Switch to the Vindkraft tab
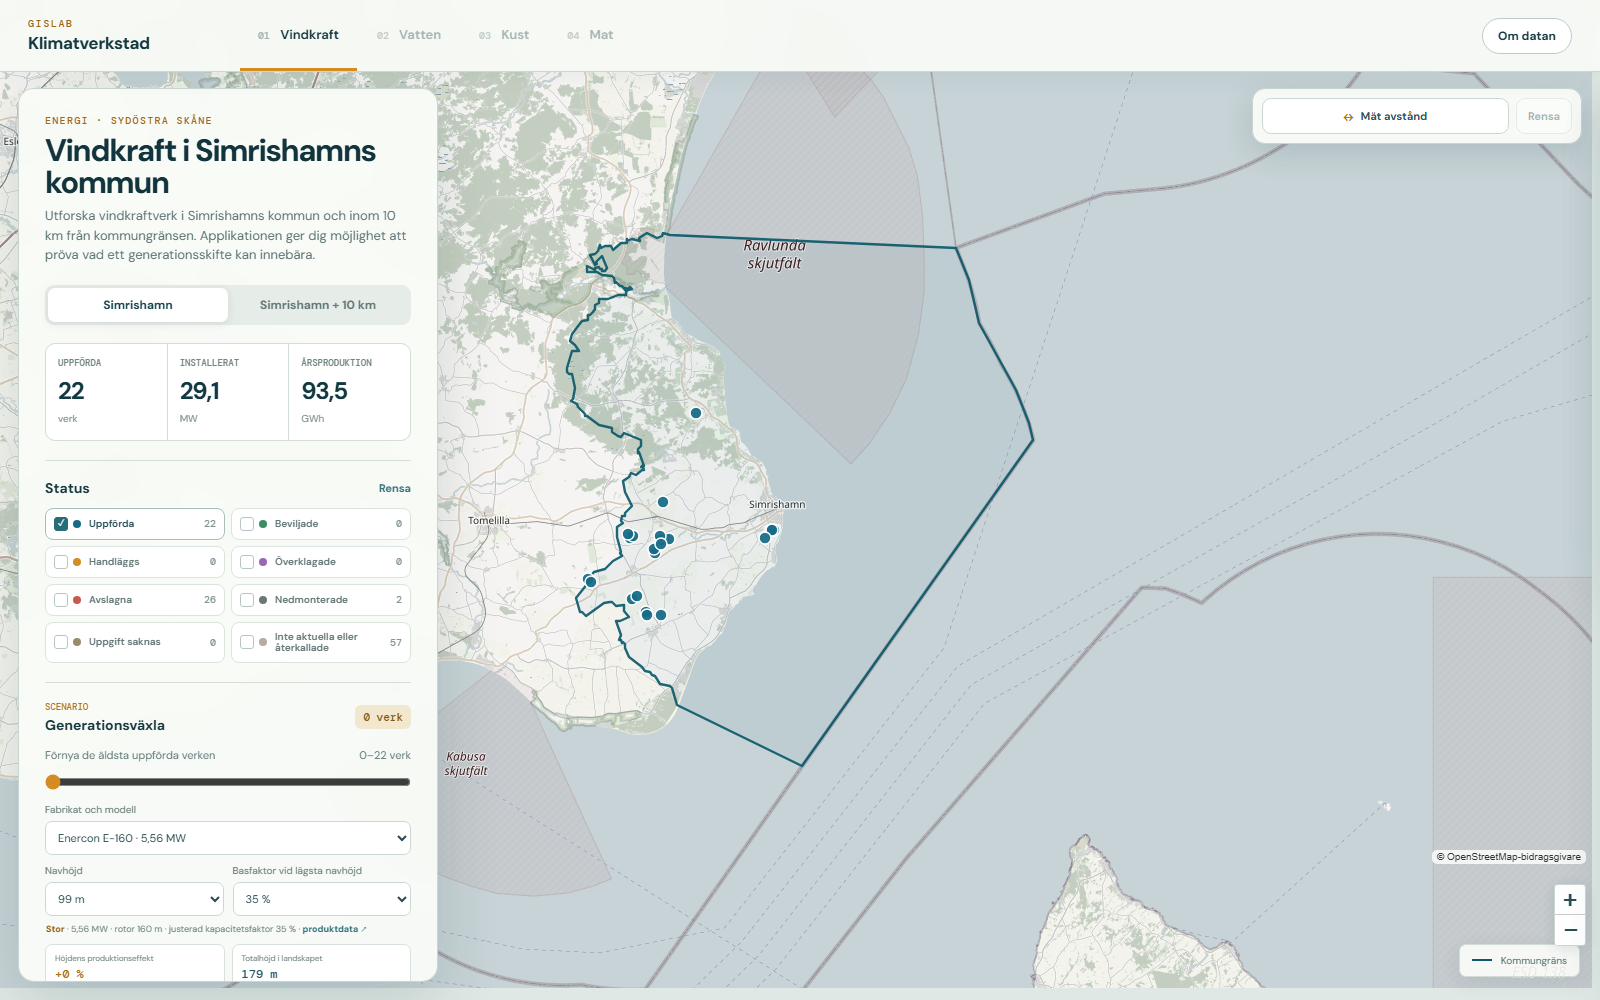The height and width of the screenshot is (1000, 1600). [298, 35]
